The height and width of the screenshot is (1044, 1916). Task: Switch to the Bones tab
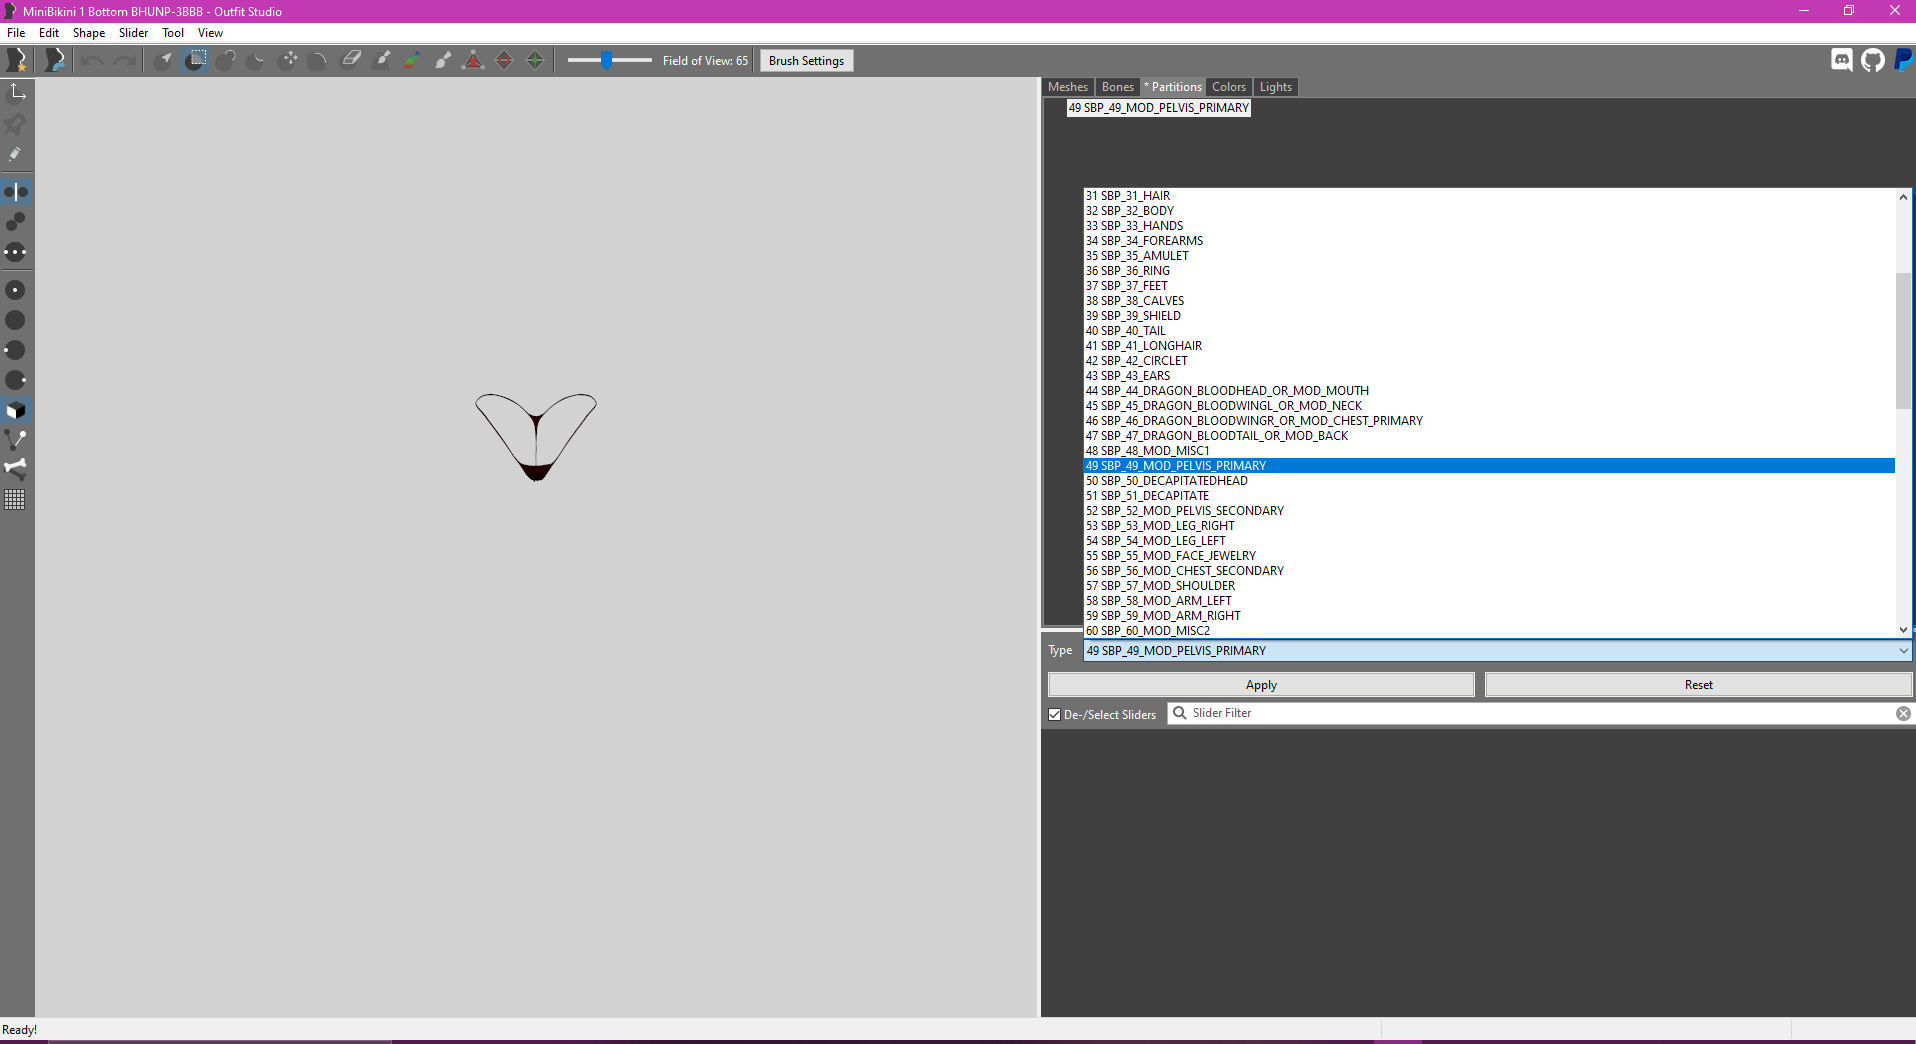1117,87
